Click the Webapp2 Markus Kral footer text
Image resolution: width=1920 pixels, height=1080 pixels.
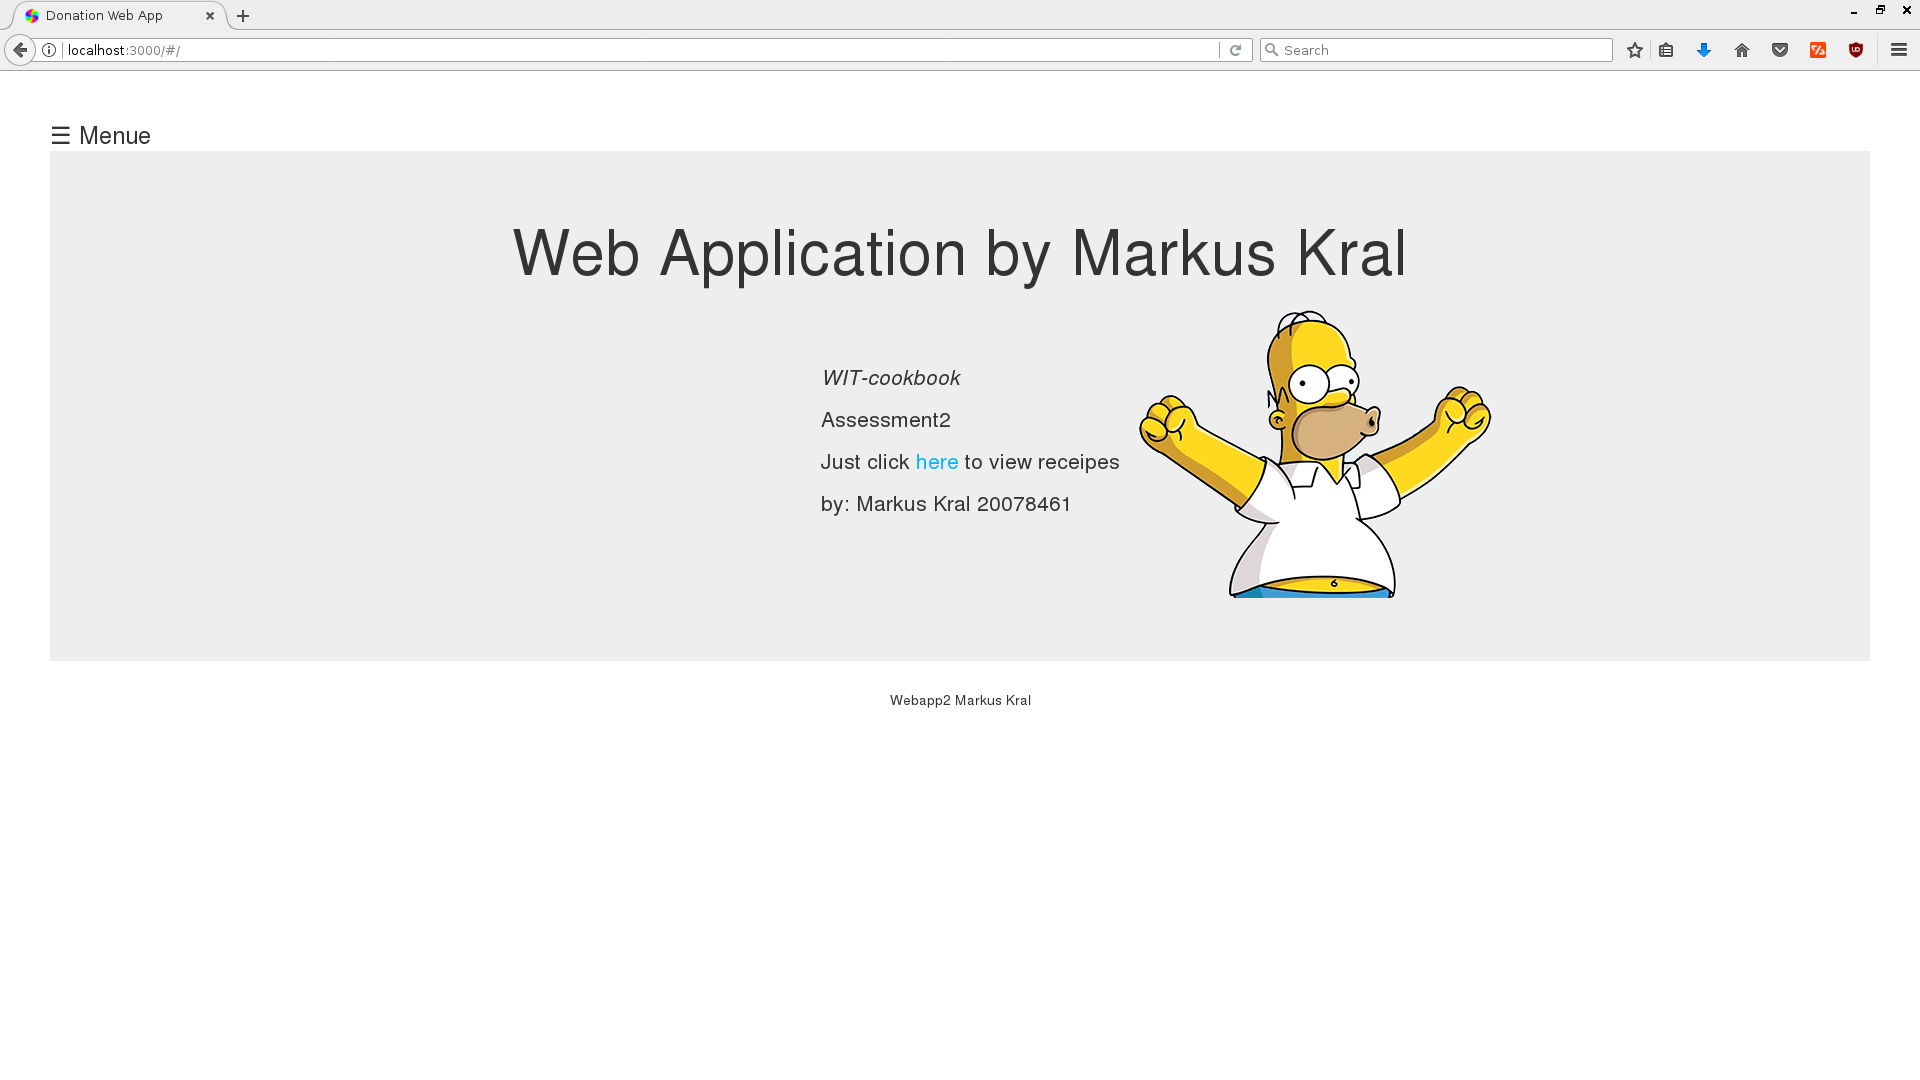(x=960, y=700)
